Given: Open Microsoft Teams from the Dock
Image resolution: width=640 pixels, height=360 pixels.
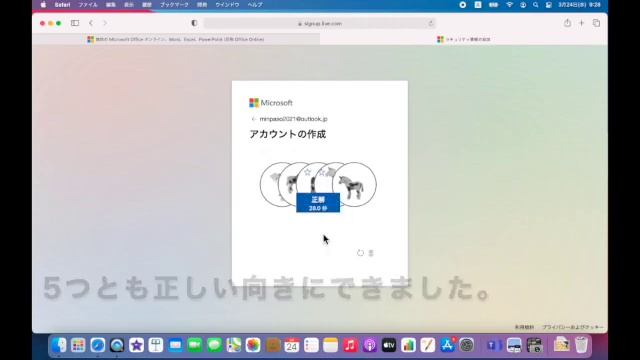Looking at the screenshot, I should [494, 345].
